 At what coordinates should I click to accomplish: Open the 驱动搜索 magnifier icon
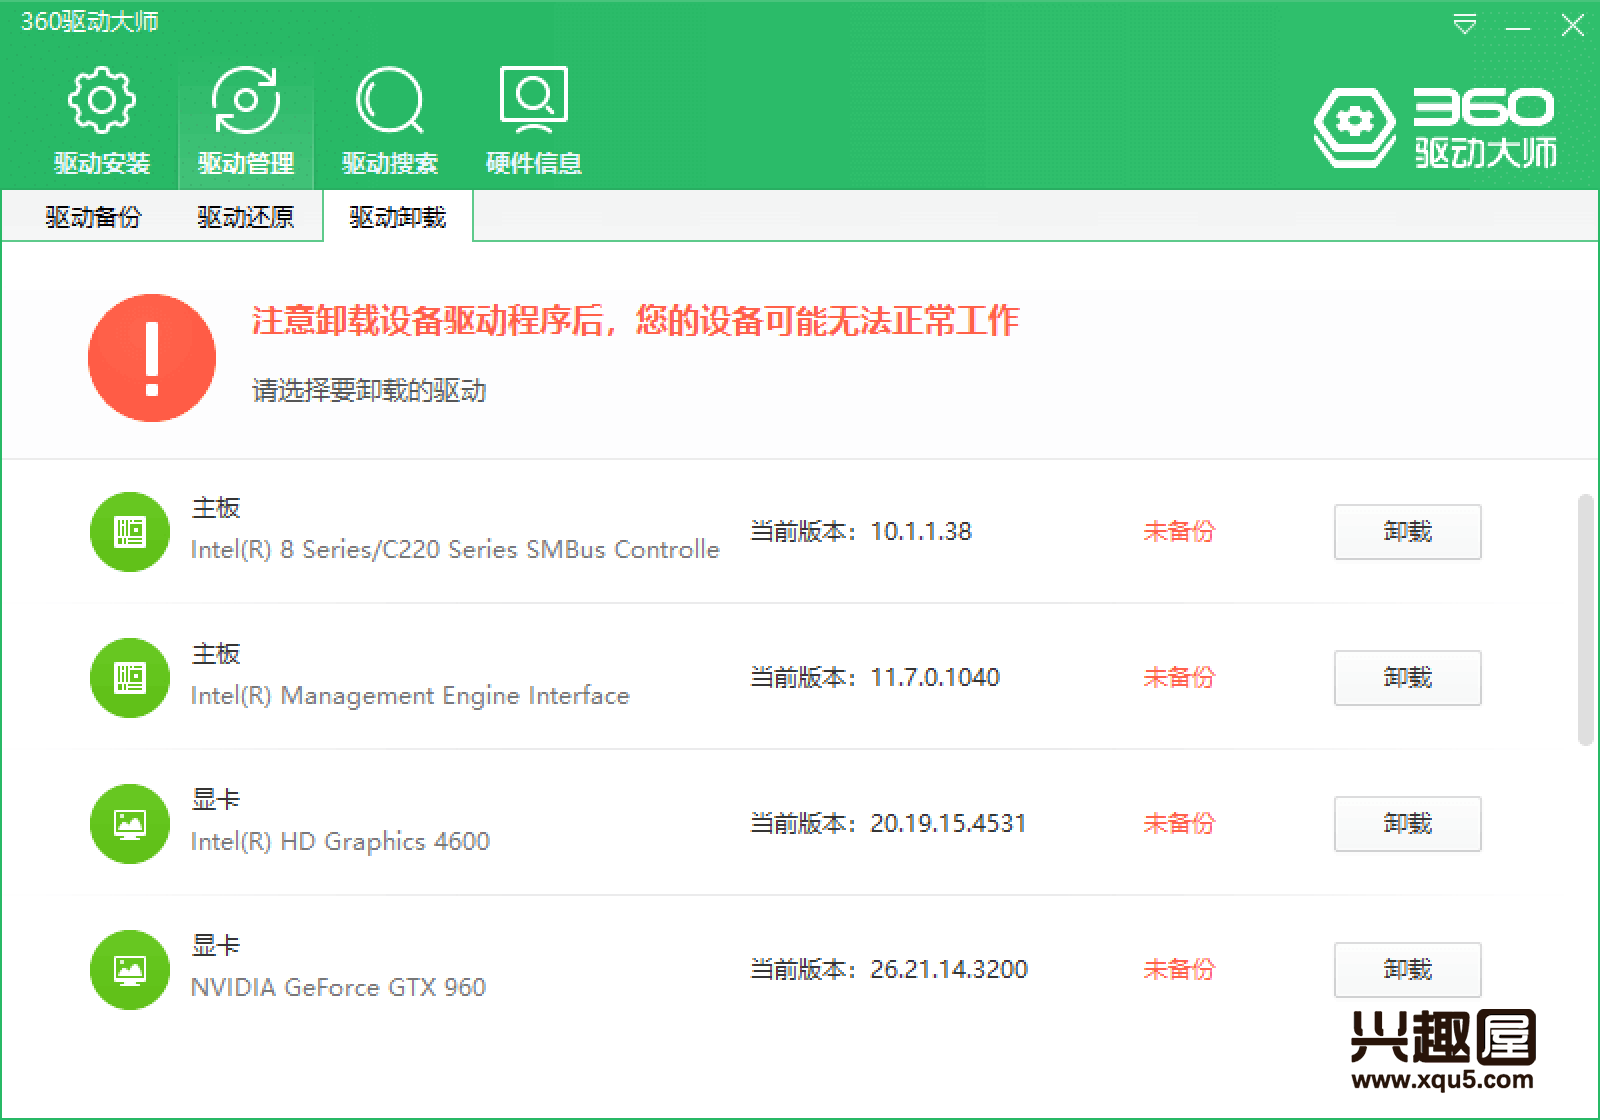click(x=389, y=101)
